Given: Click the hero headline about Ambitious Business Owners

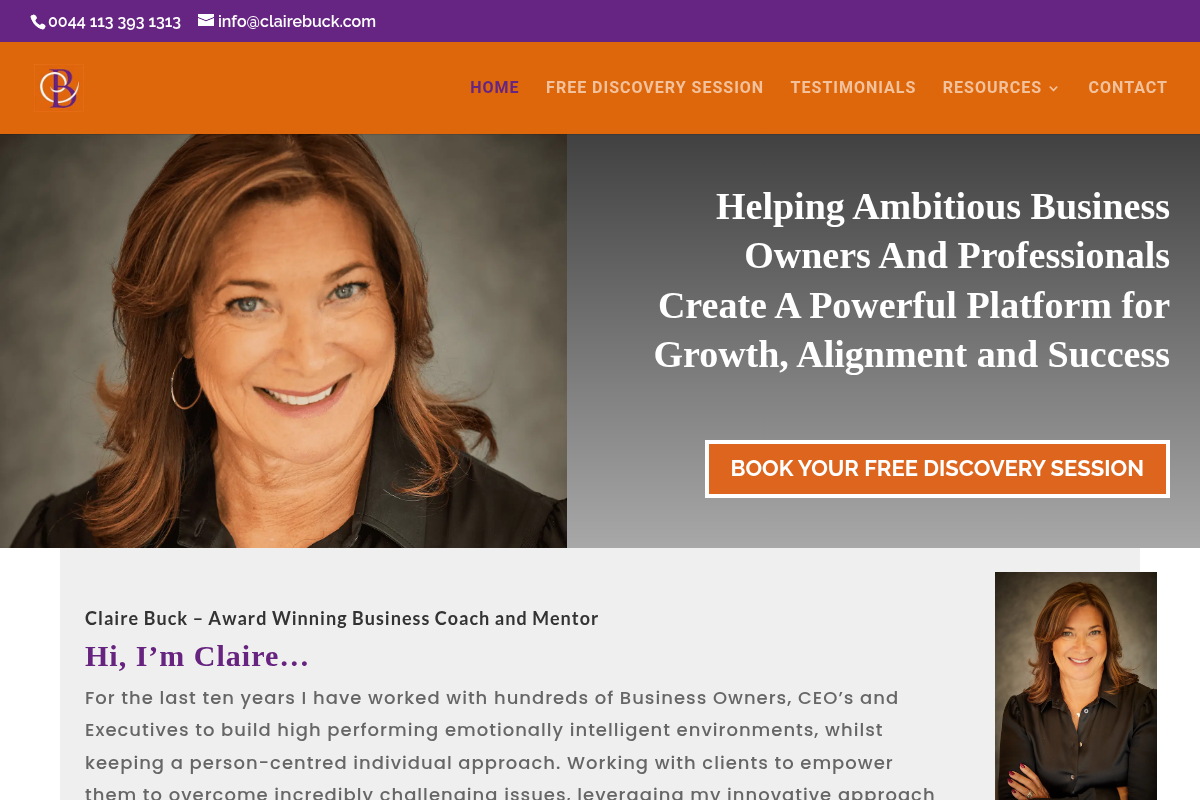Looking at the screenshot, I should pos(912,280).
